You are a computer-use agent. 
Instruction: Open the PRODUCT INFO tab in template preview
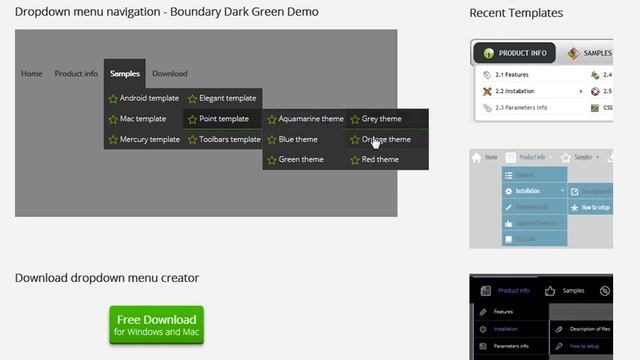click(x=514, y=53)
